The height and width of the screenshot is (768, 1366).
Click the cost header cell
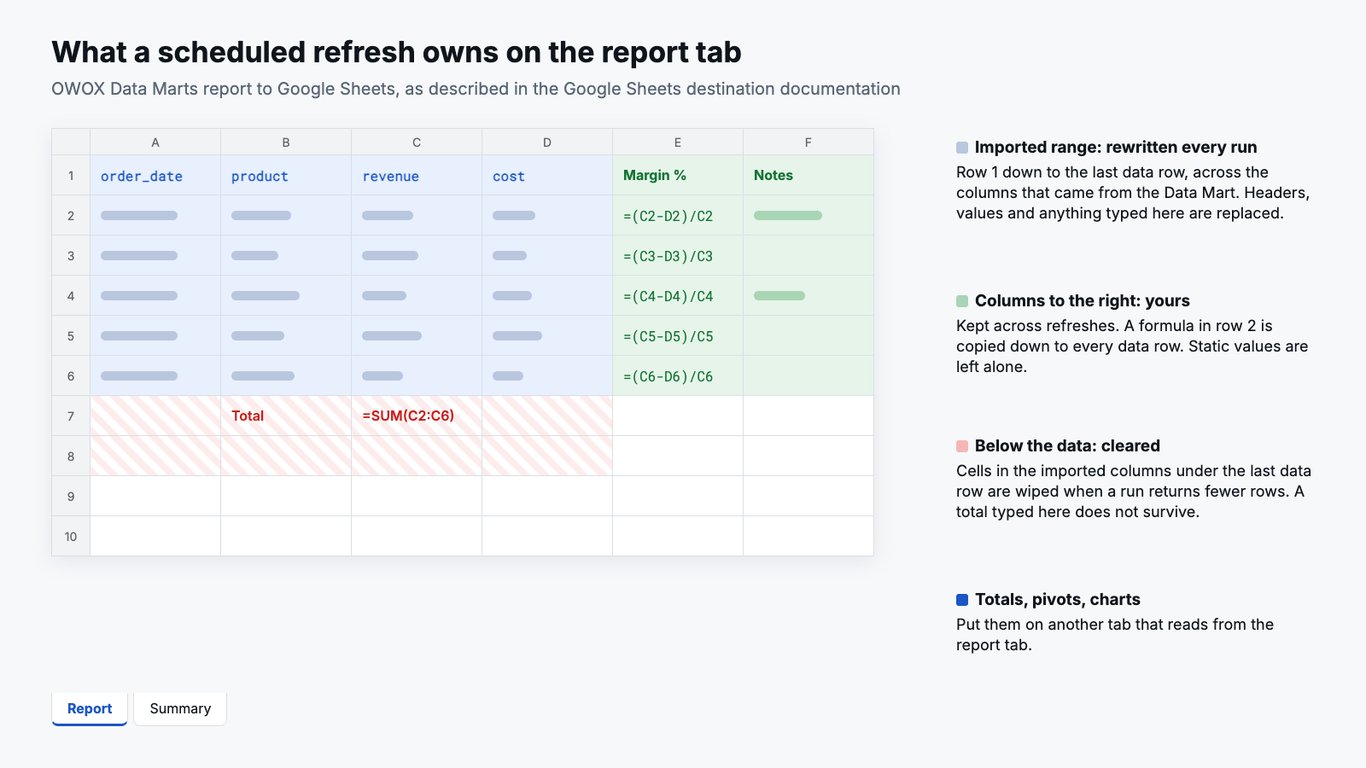click(547, 175)
